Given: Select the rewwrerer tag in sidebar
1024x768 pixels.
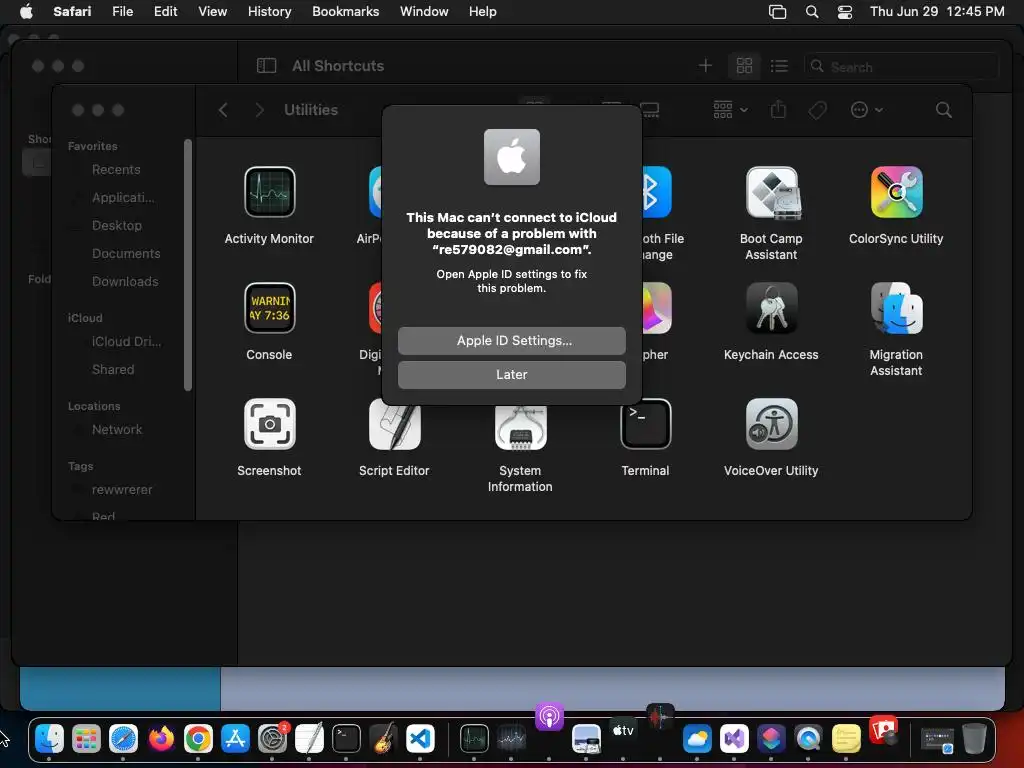Looking at the screenshot, I should tap(121, 490).
